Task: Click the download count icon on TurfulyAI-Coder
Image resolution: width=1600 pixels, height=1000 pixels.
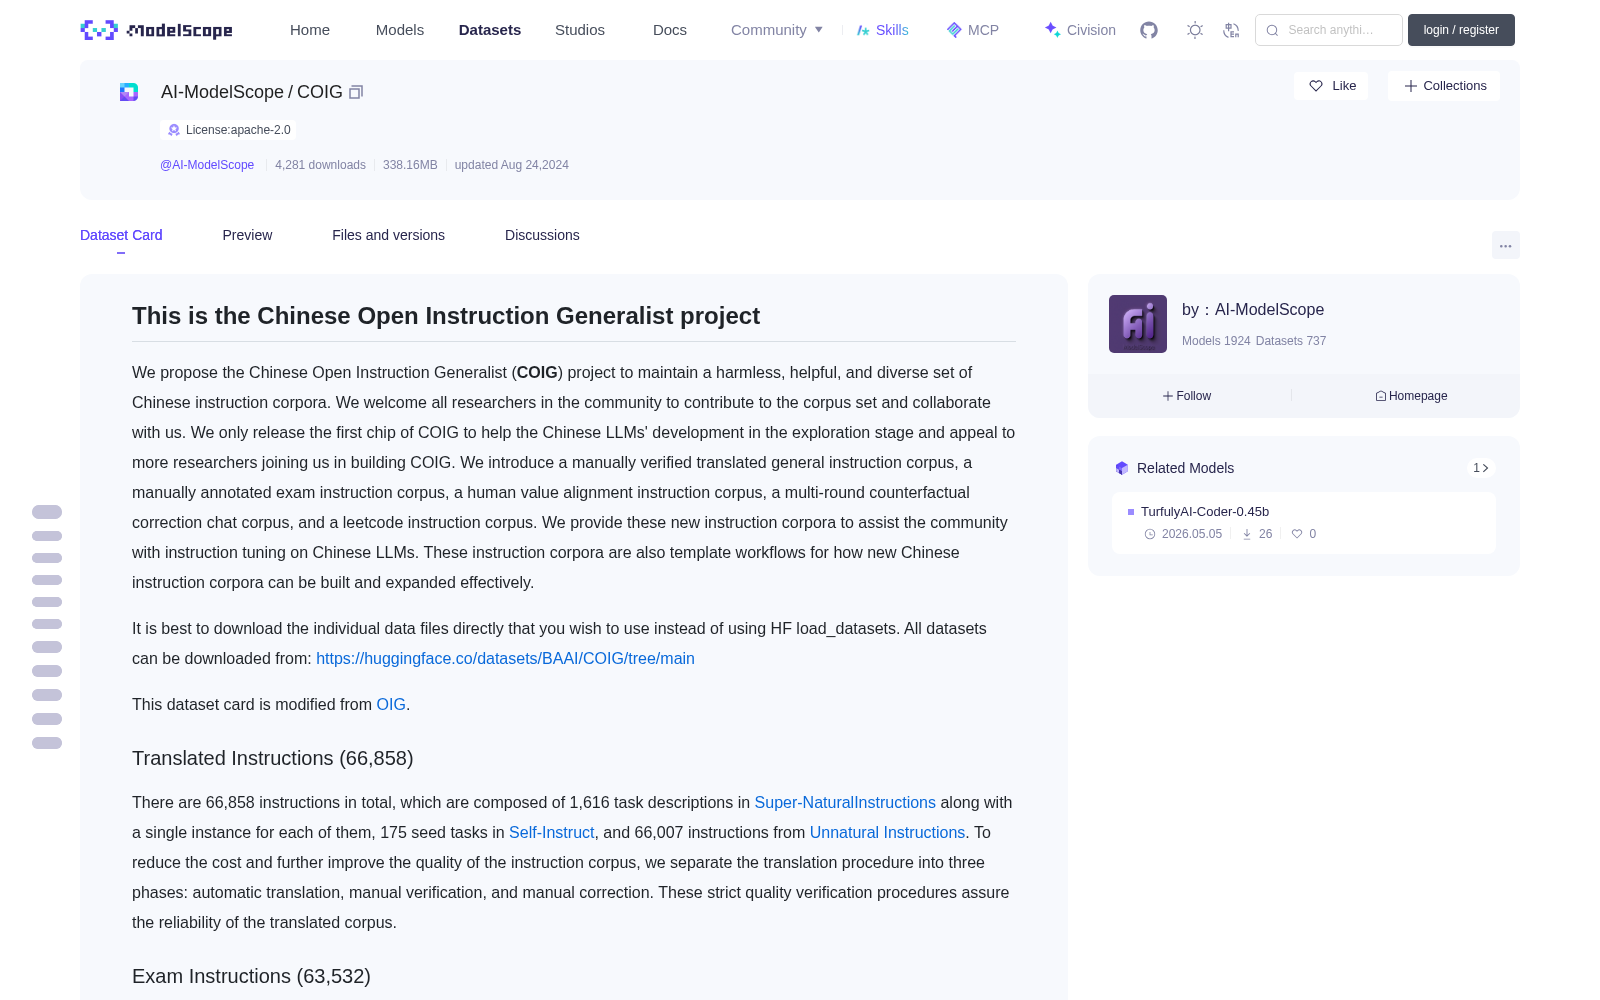Action: [1247, 534]
